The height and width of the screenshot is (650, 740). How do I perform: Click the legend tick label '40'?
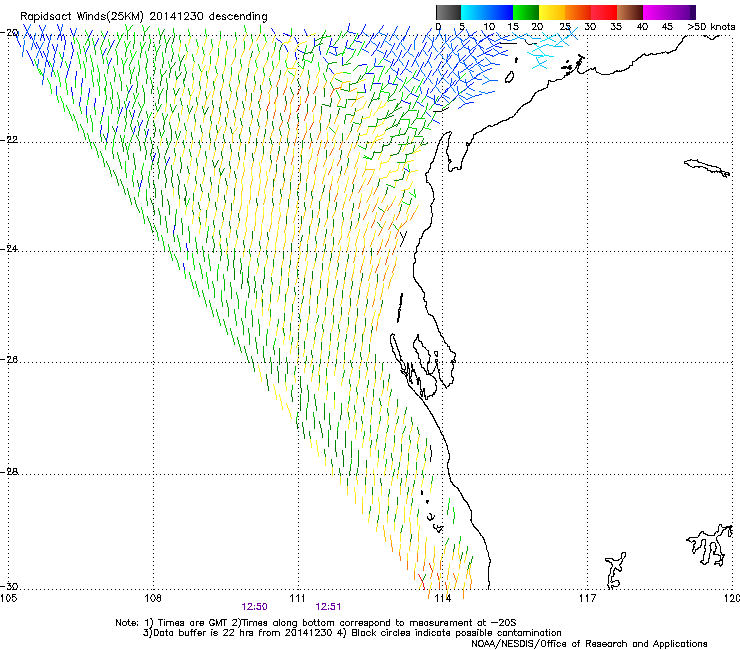(x=642, y=27)
